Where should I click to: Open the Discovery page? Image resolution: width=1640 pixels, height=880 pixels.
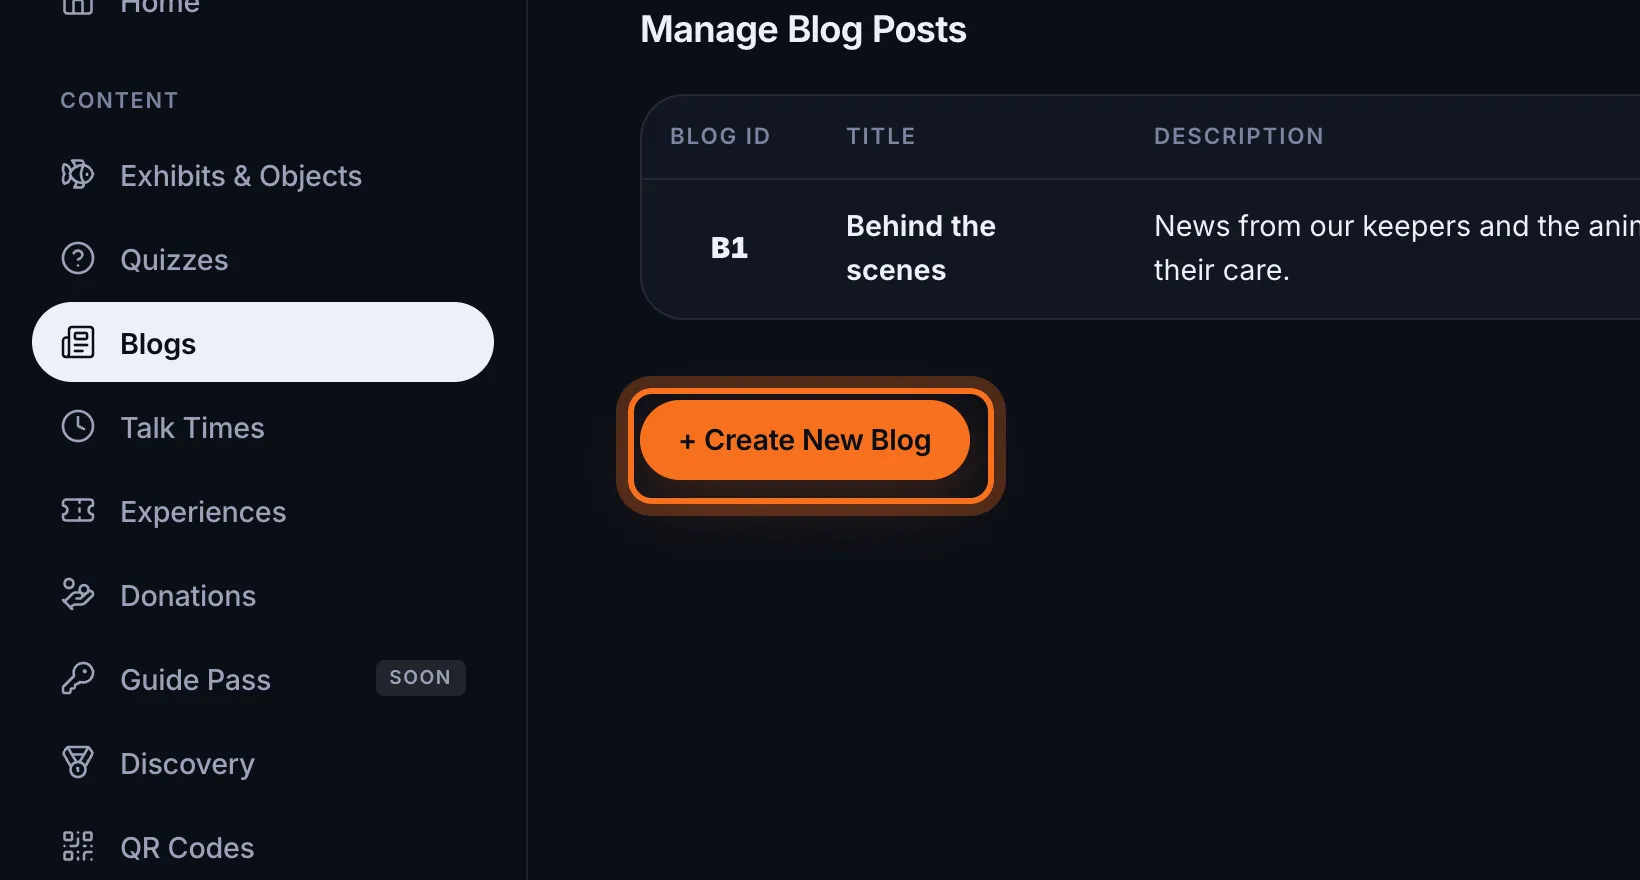point(263,763)
